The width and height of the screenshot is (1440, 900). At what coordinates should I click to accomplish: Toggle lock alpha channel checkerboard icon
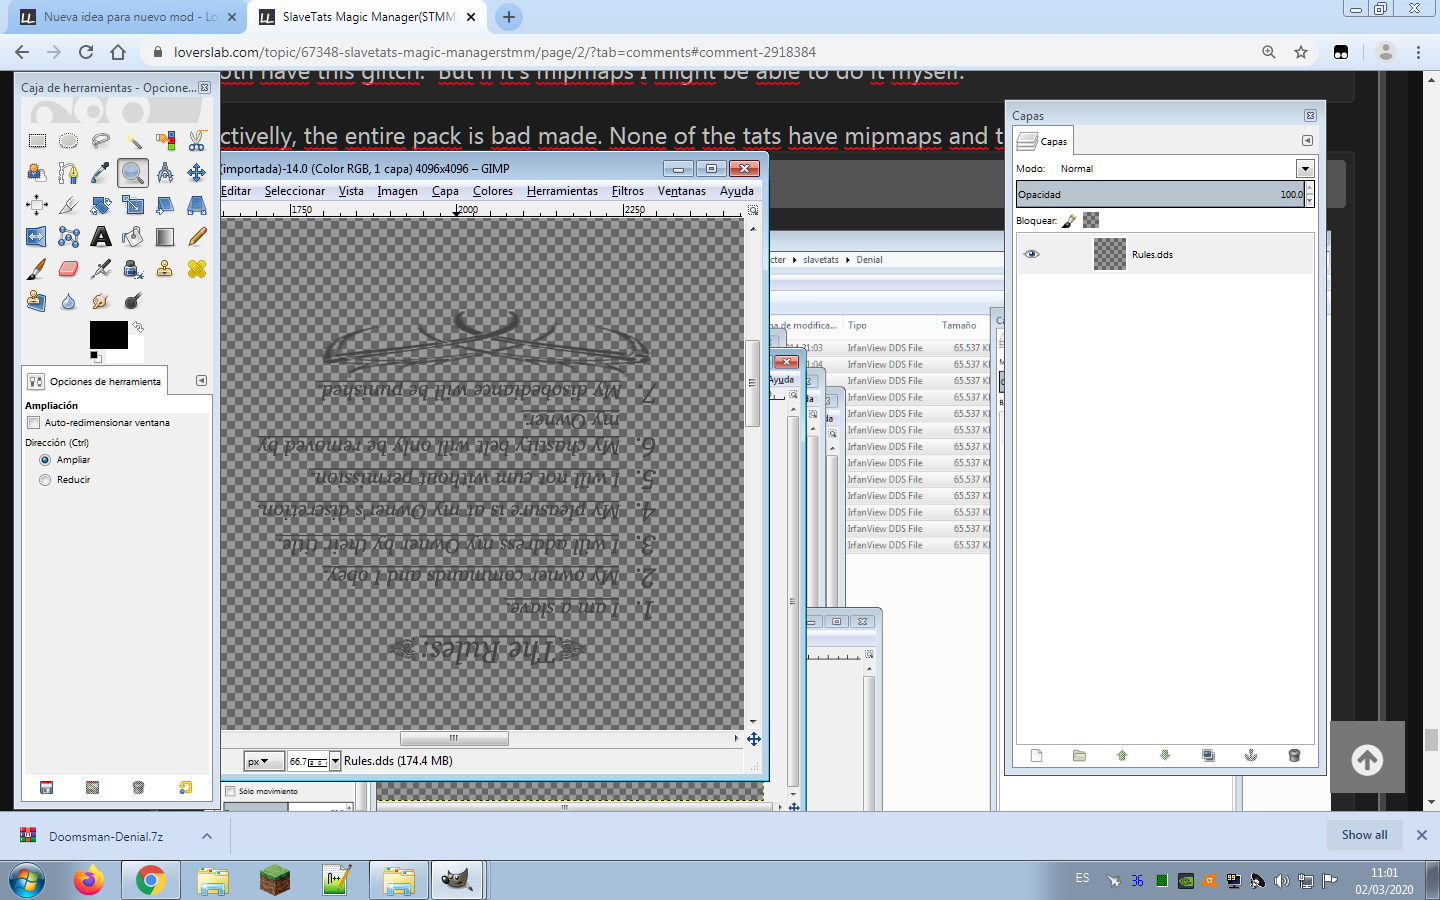coord(1091,221)
